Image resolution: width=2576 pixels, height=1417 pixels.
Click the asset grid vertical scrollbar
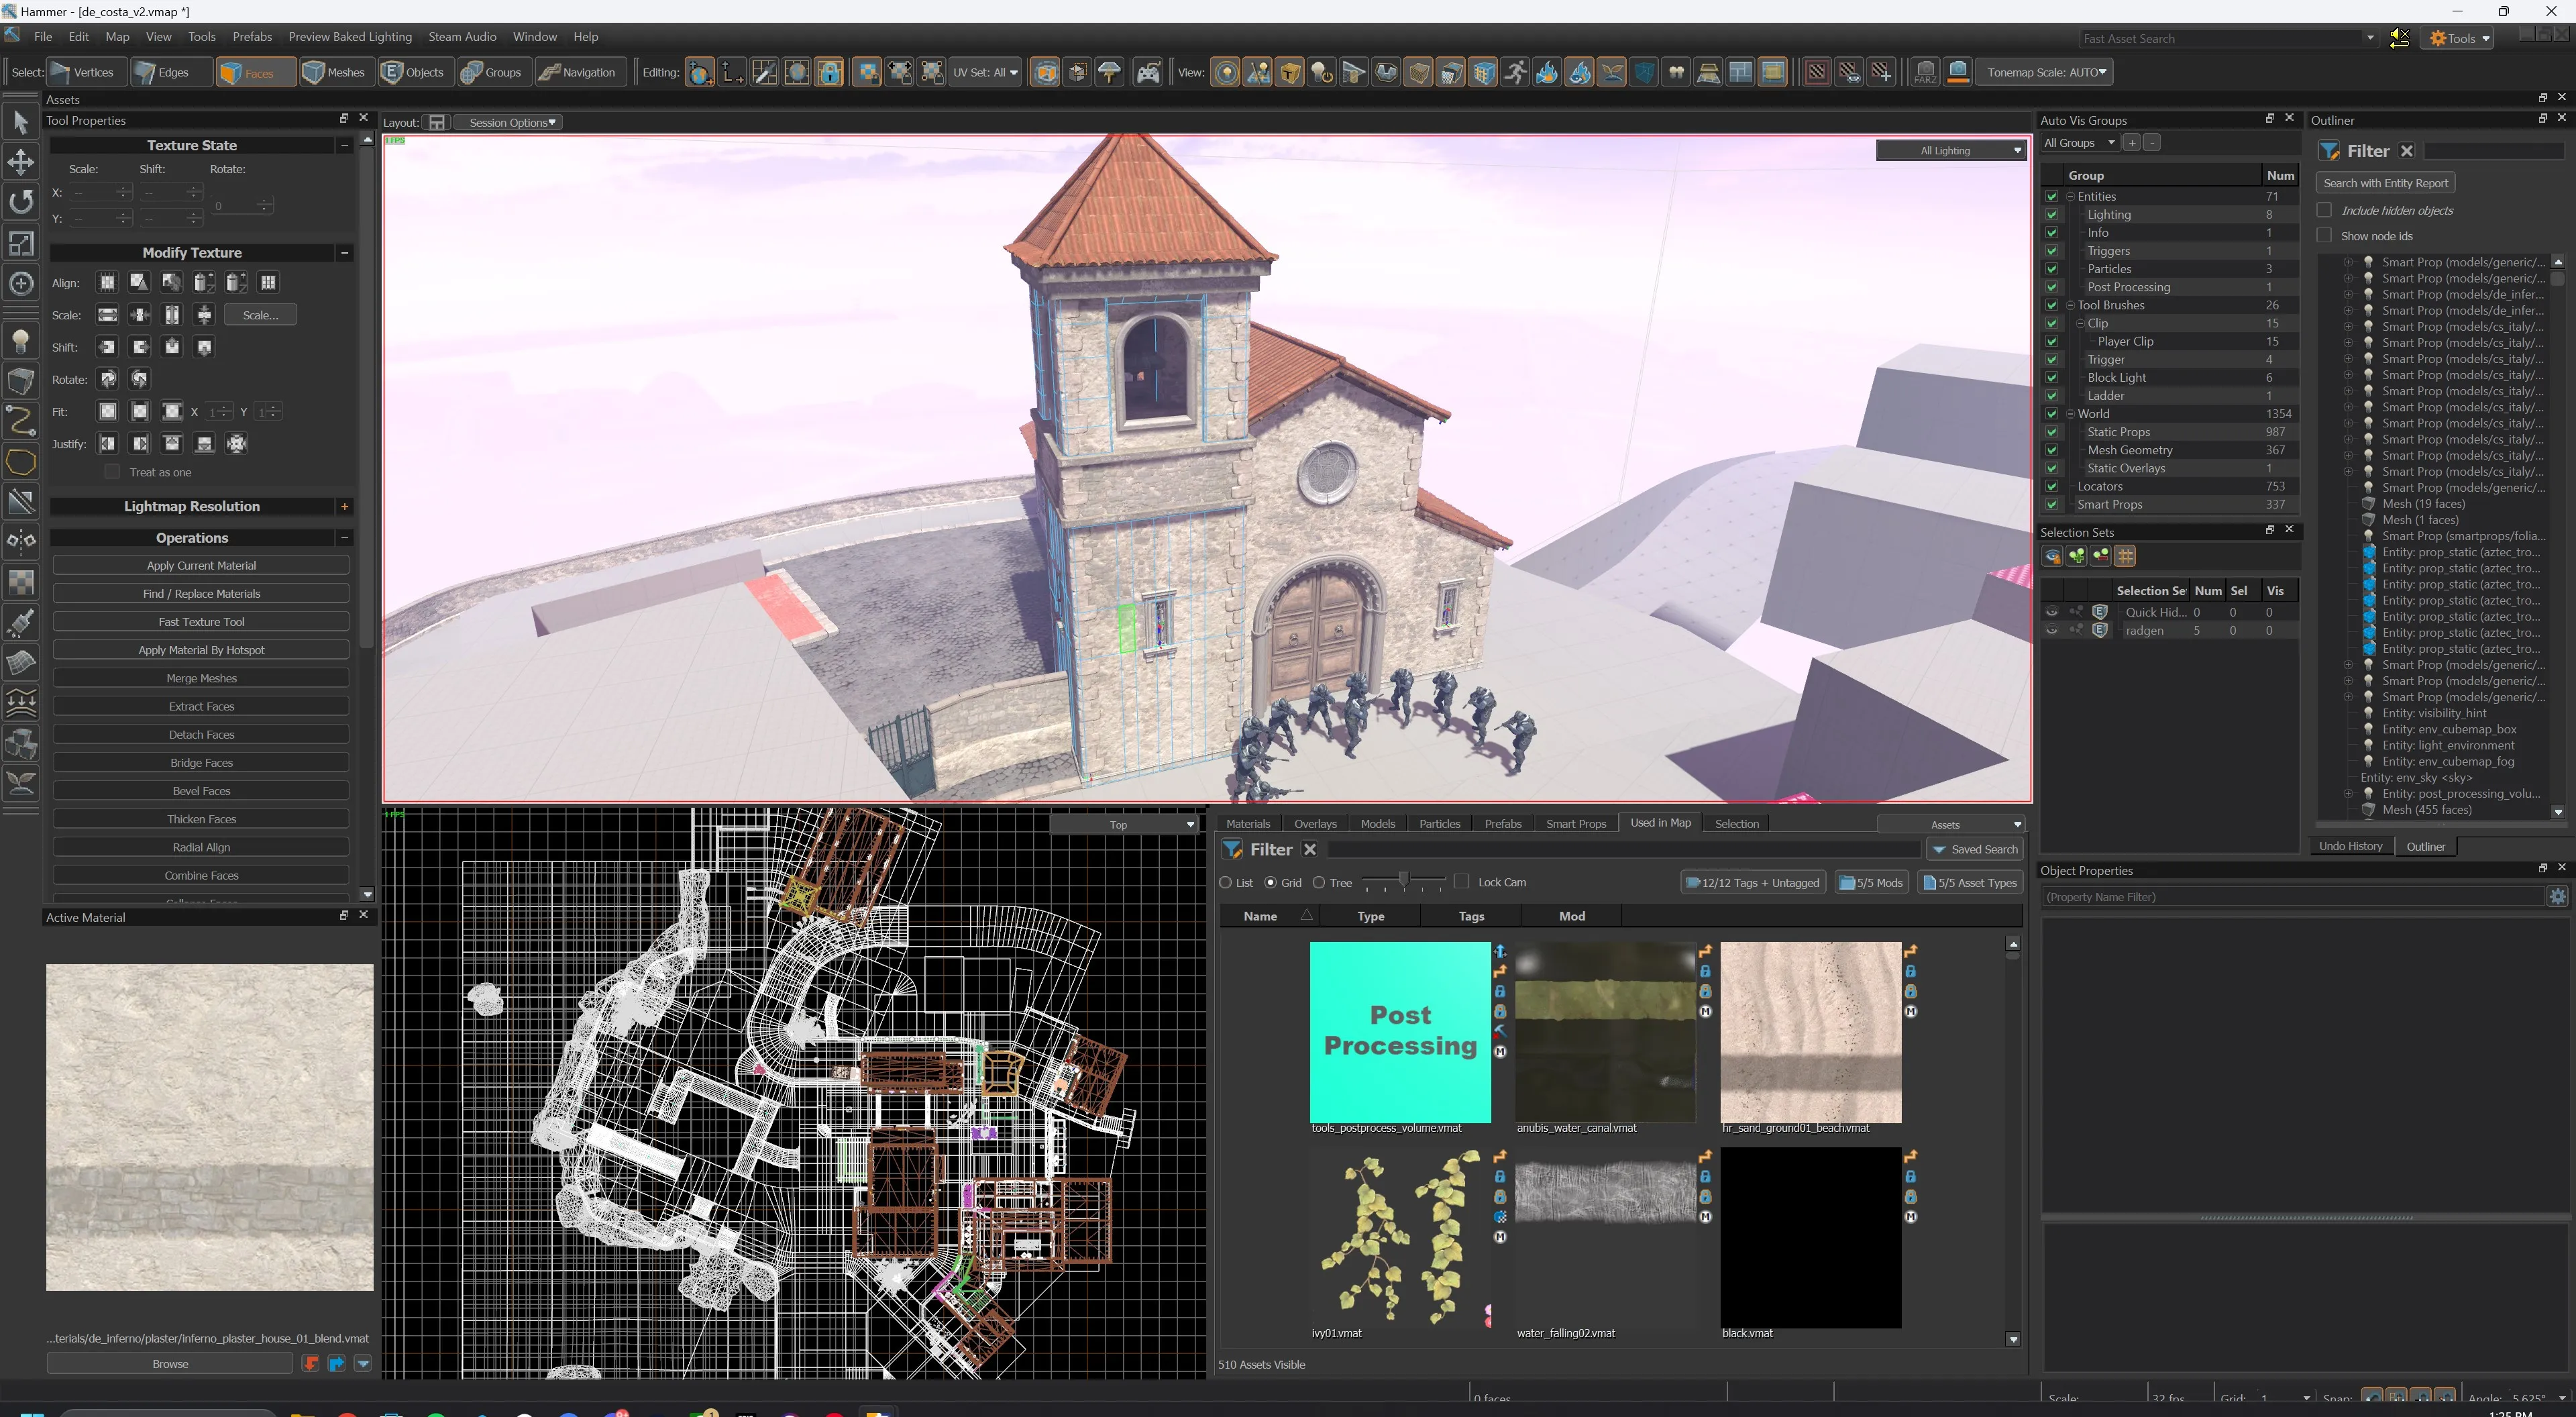(2013, 957)
